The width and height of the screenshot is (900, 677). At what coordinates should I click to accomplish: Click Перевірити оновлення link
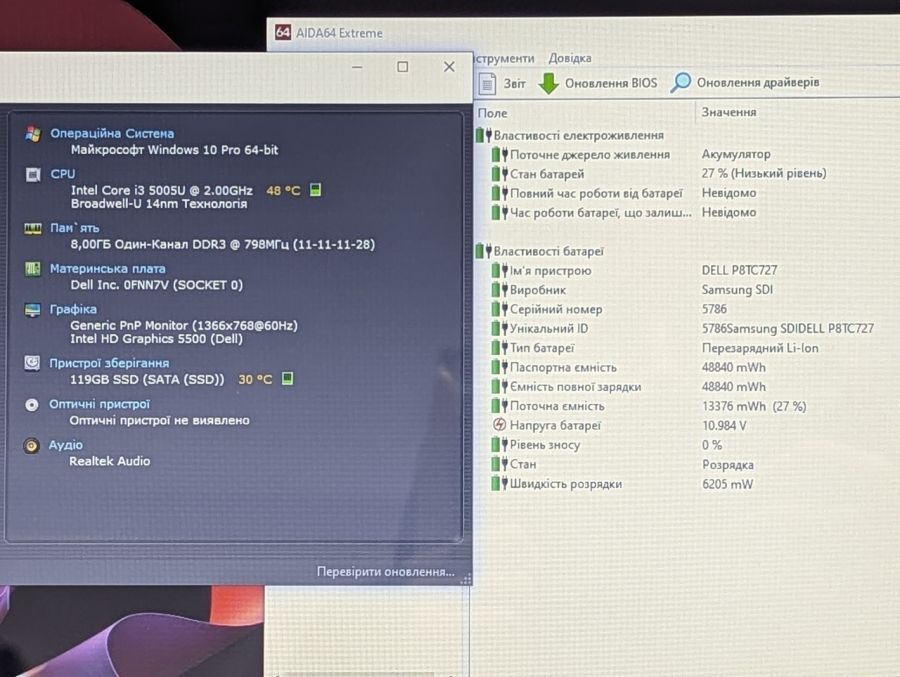point(385,572)
